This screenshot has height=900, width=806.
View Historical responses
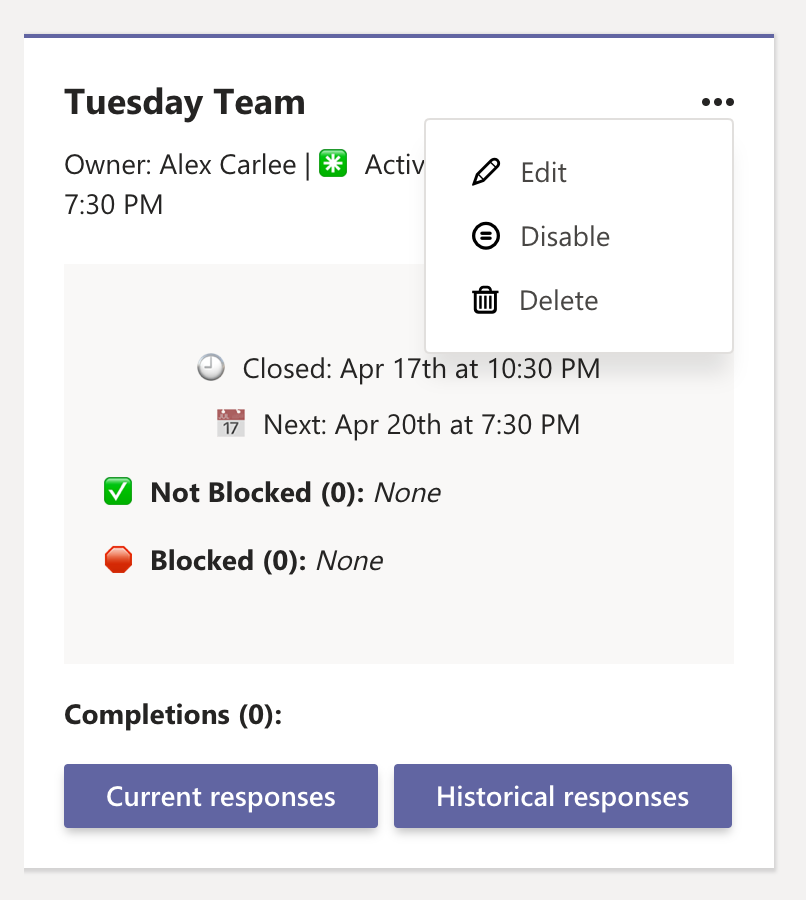pos(563,796)
